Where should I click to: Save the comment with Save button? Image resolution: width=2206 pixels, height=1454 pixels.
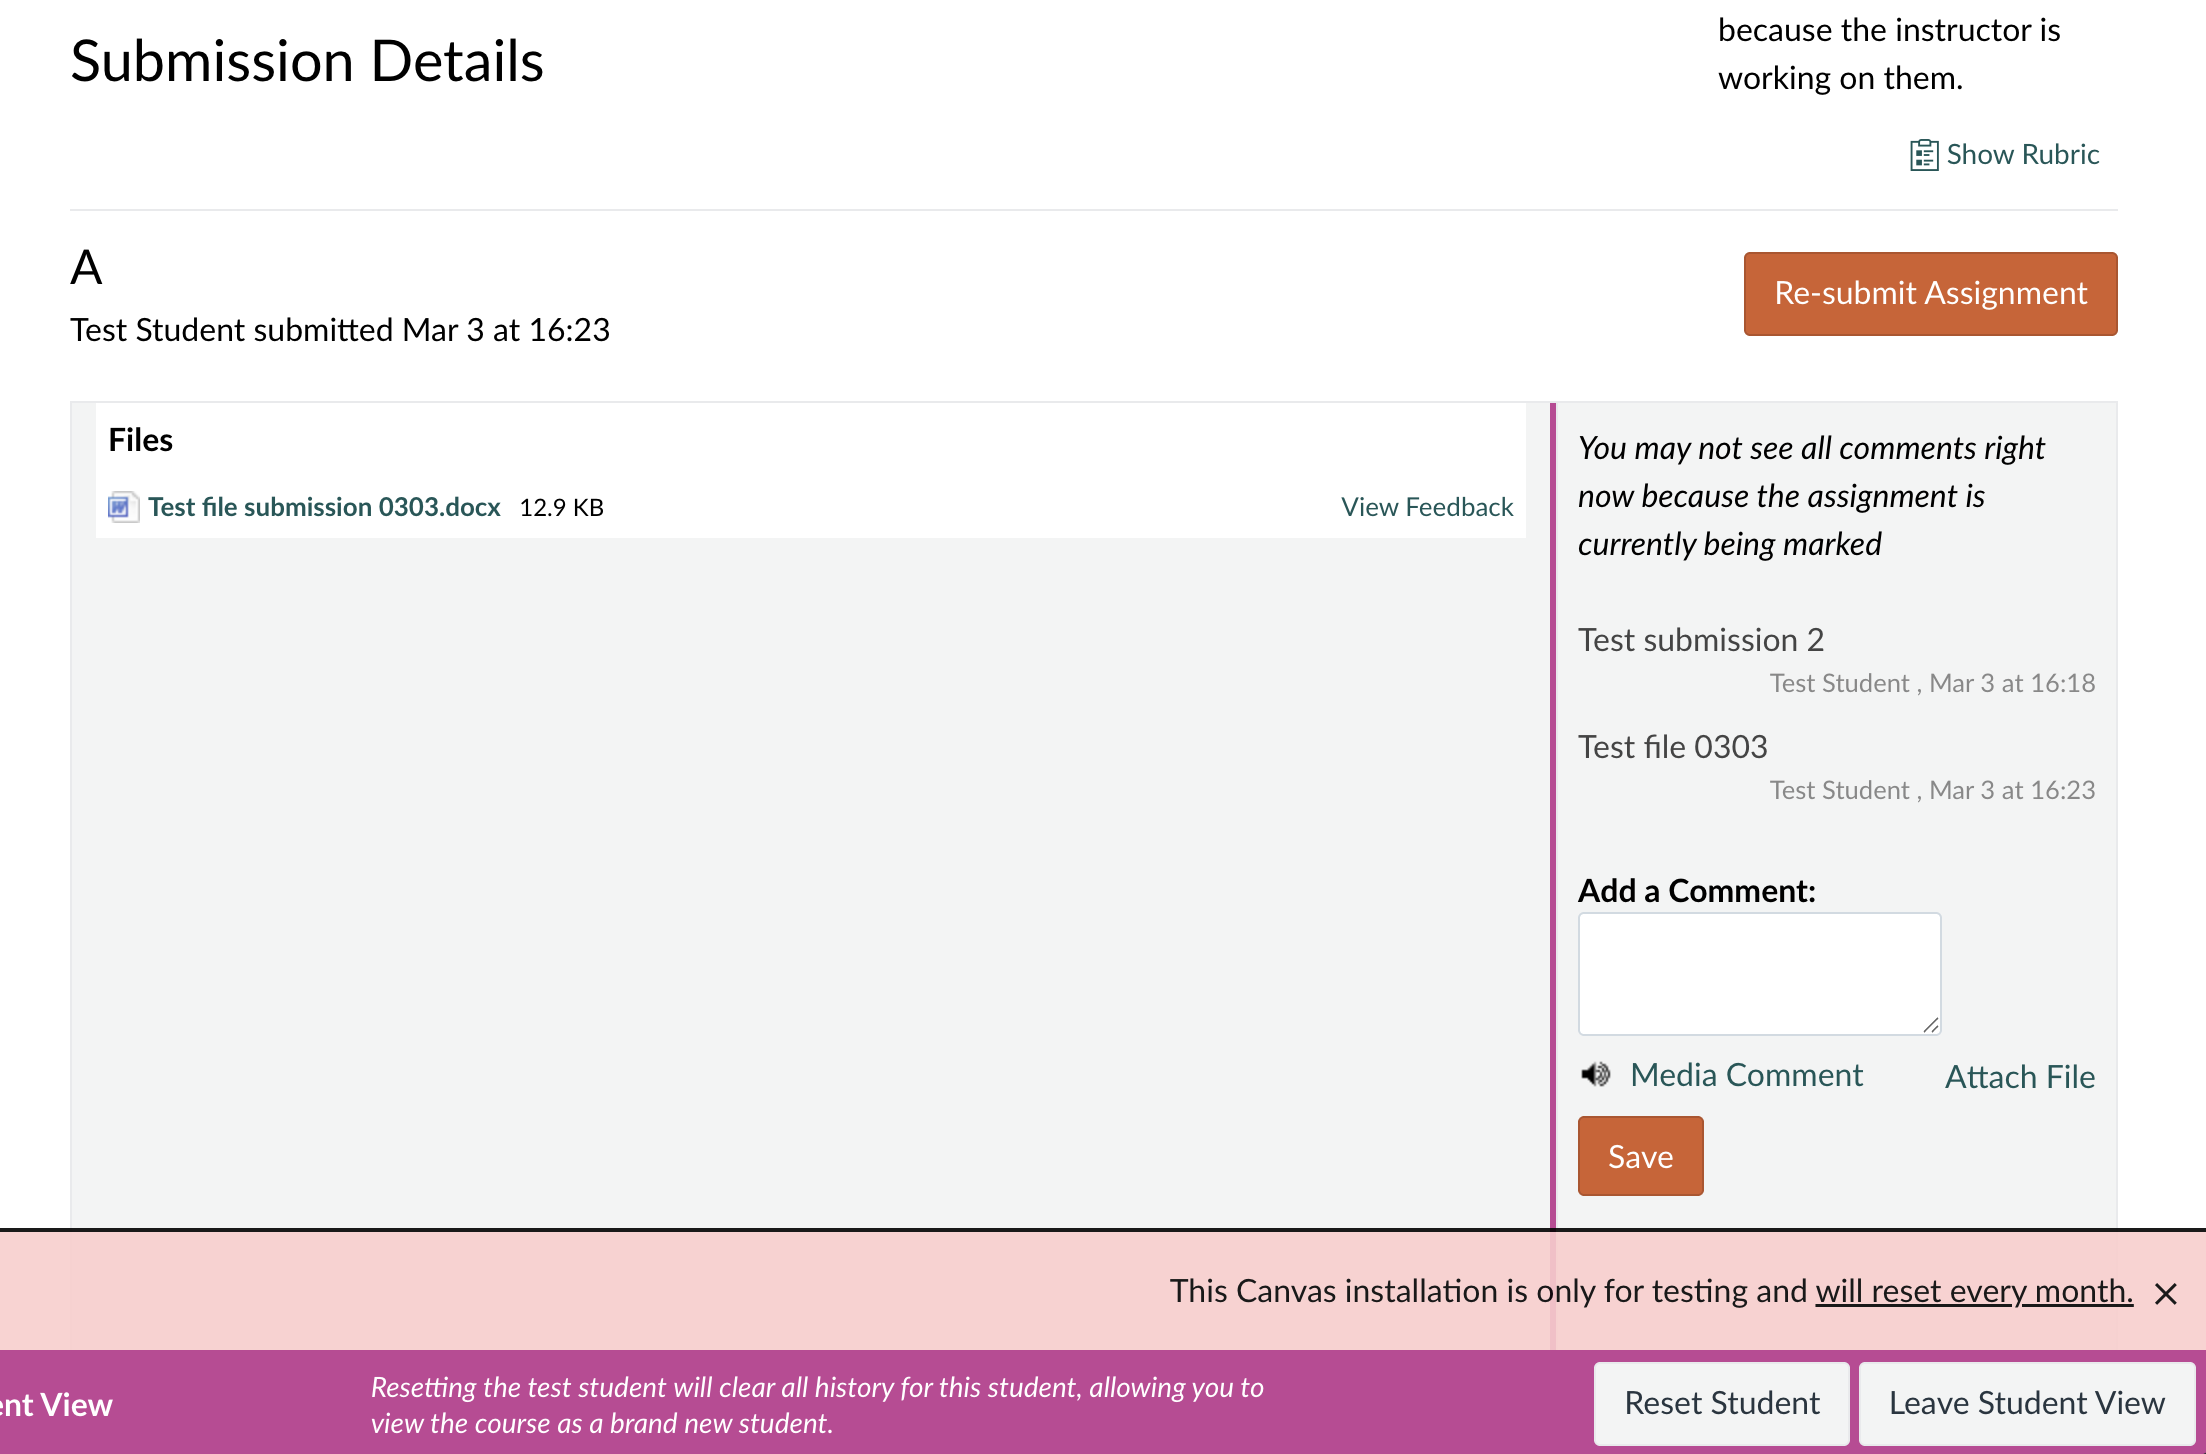(x=1640, y=1156)
